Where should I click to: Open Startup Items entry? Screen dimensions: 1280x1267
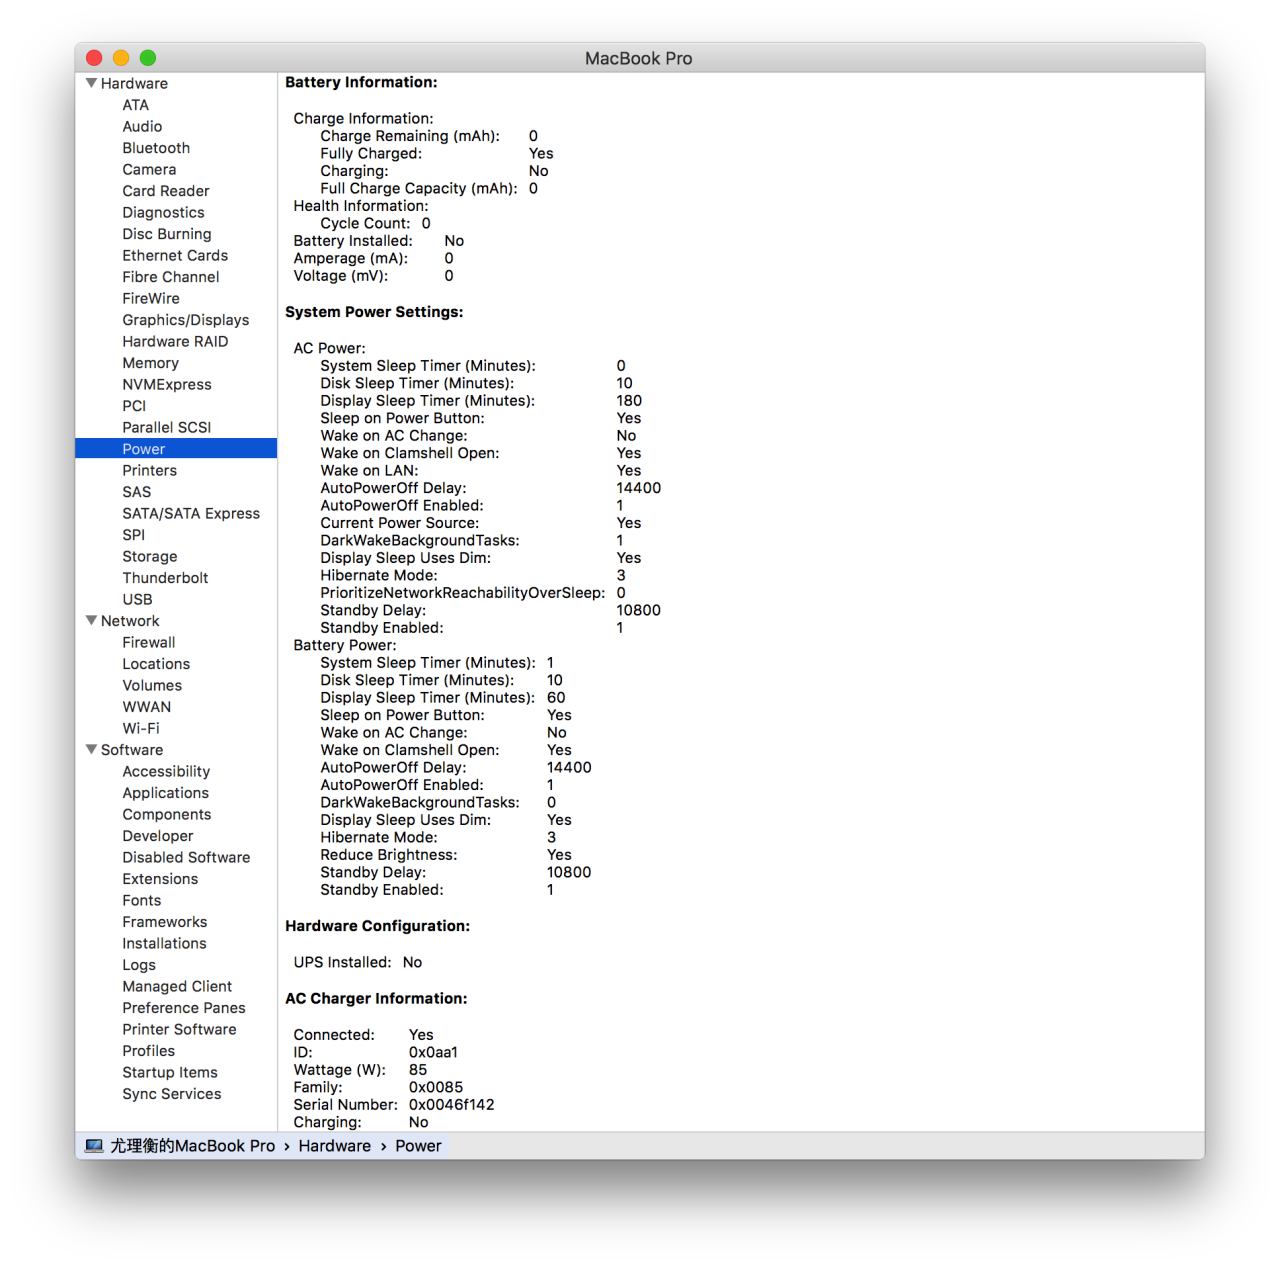(x=170, y=1072)
